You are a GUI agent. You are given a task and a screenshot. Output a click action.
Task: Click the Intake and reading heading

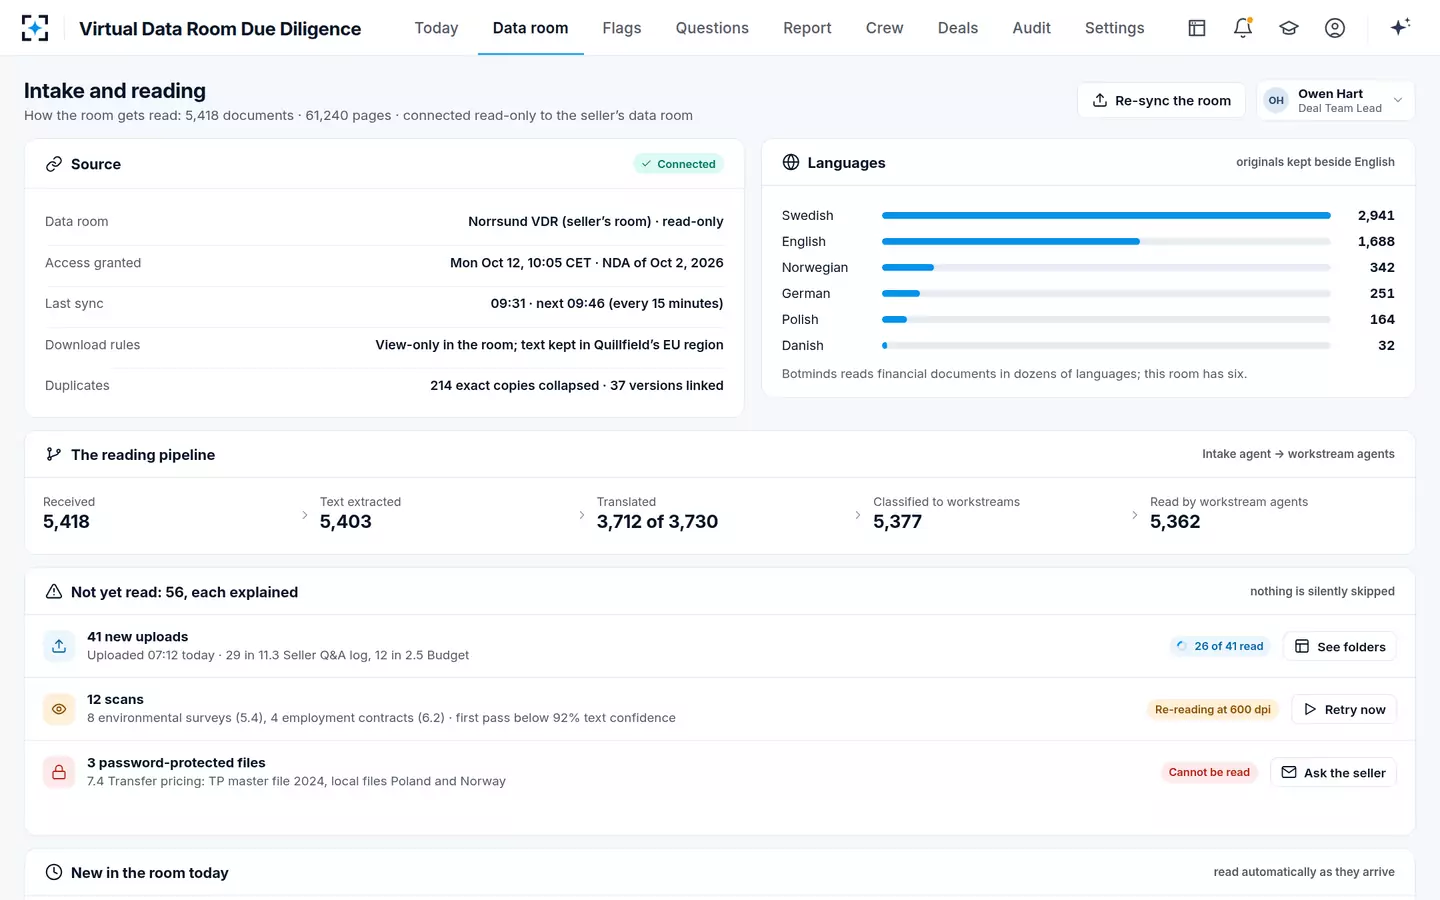point(115,91)
